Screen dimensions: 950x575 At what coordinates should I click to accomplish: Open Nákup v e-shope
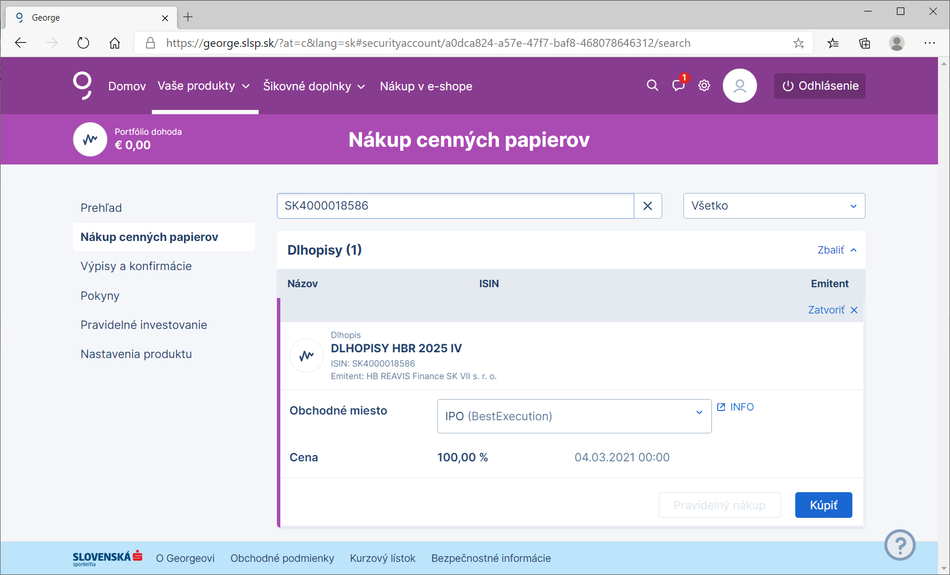tap(426, 86)
